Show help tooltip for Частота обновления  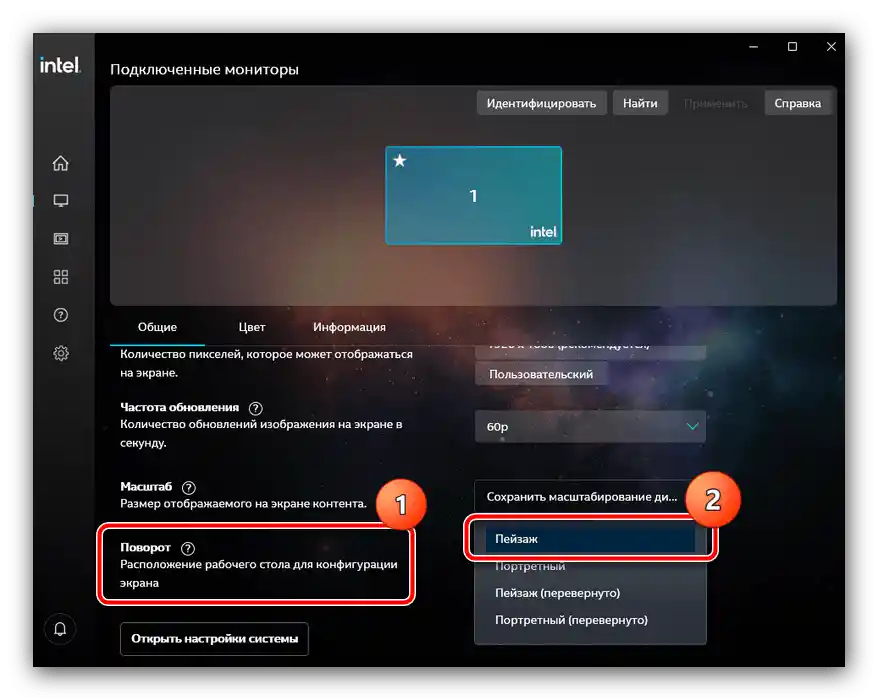point(255,408)
